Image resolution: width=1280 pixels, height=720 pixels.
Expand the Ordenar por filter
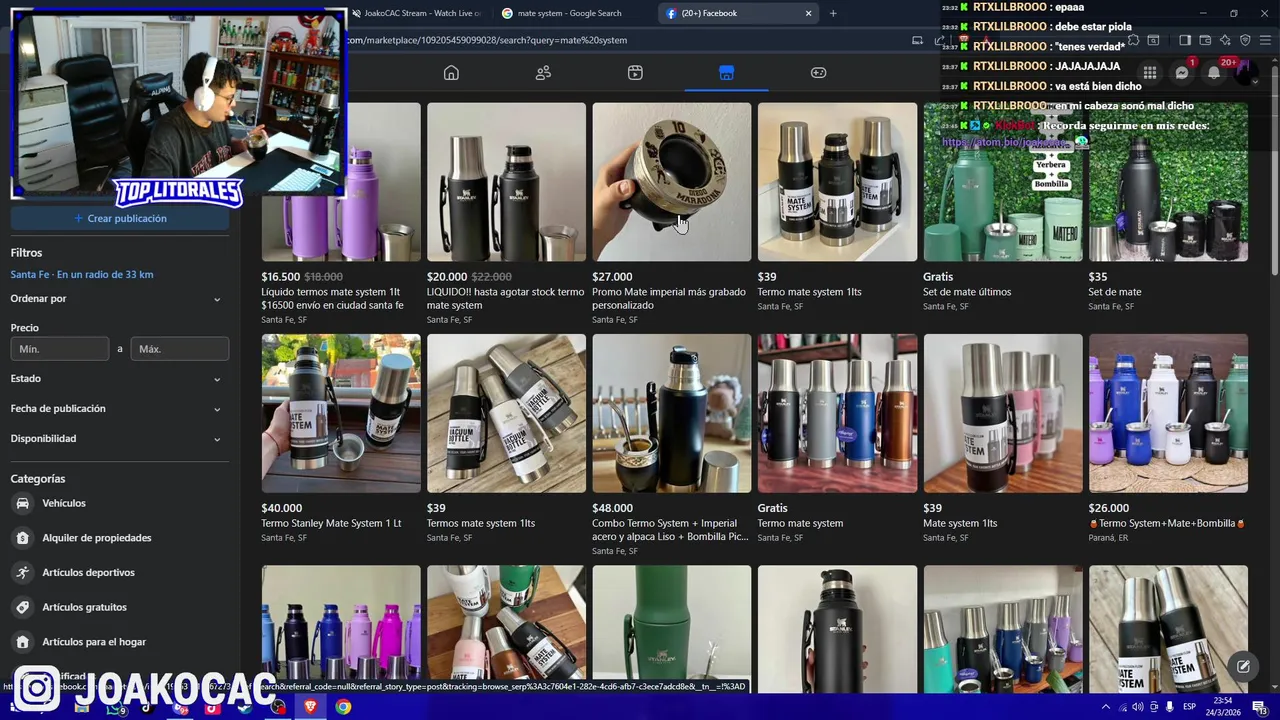[x=120, y=299]
